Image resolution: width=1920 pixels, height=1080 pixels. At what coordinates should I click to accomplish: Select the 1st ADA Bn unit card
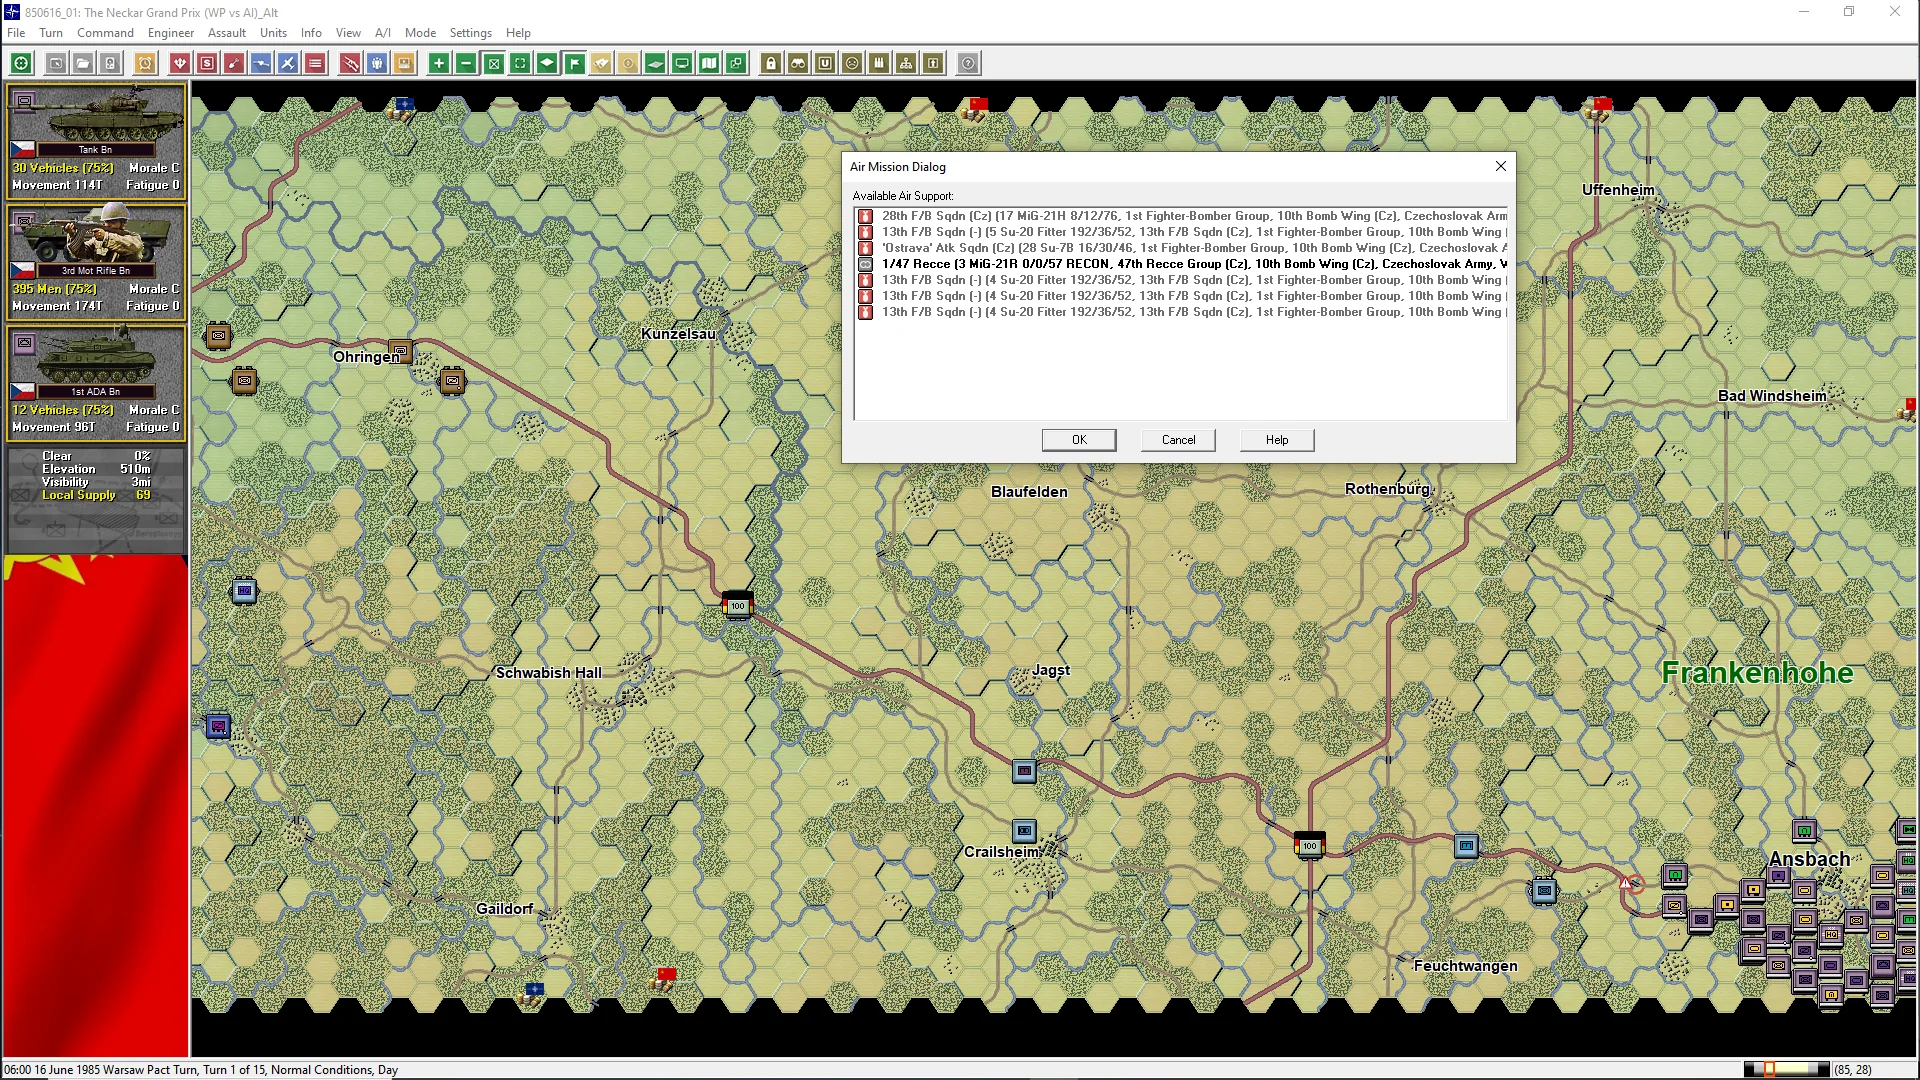click(x=96, y=383)
